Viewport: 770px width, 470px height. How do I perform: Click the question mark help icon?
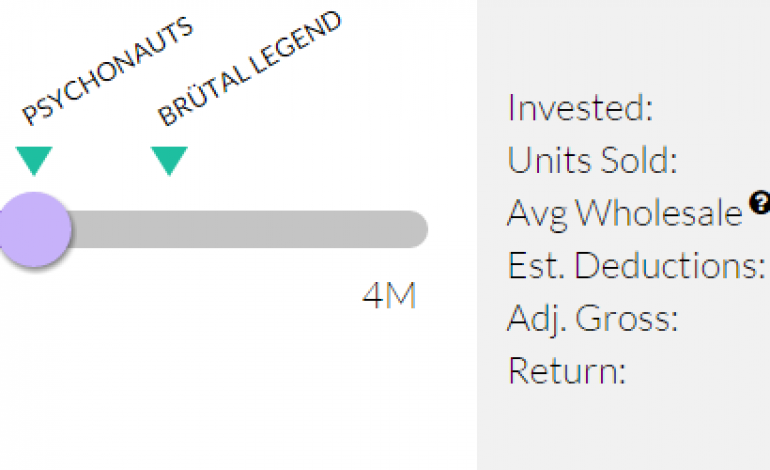click(x=760, y=204)
